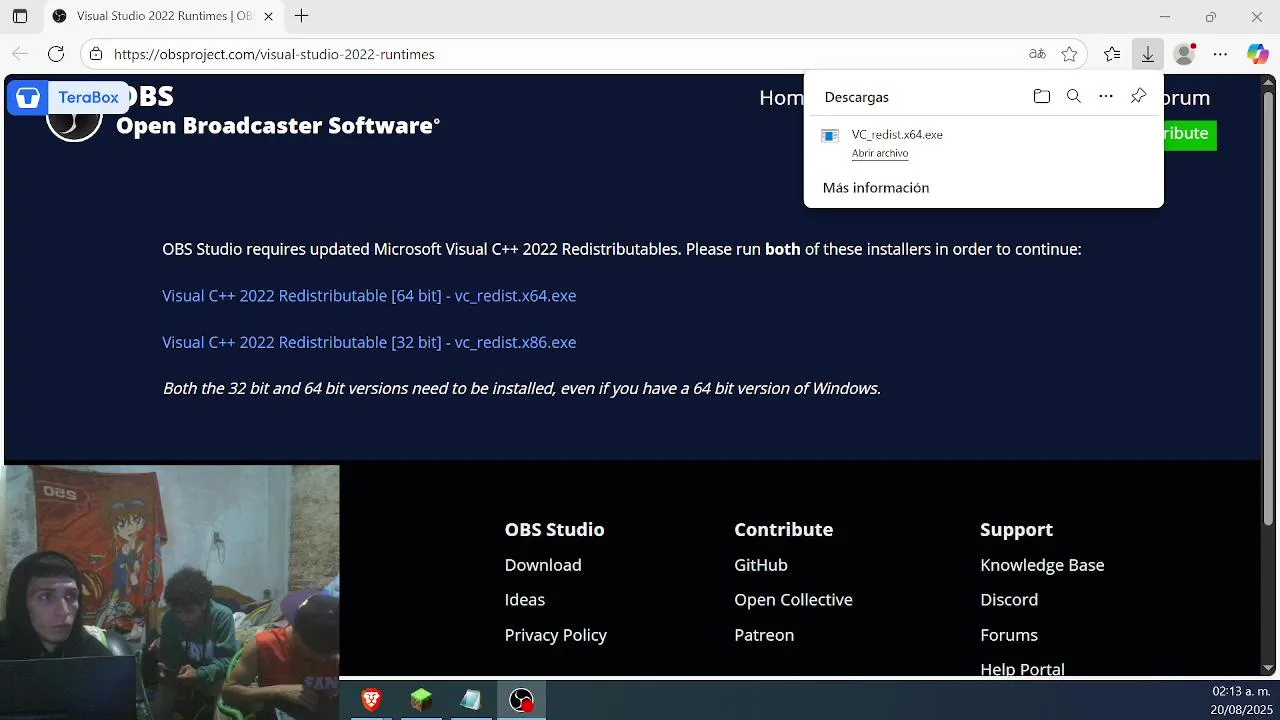1280x720 pixels.
Task: Open the footer Ideas link
Action: pyautogui.click(x=525, y=600)
